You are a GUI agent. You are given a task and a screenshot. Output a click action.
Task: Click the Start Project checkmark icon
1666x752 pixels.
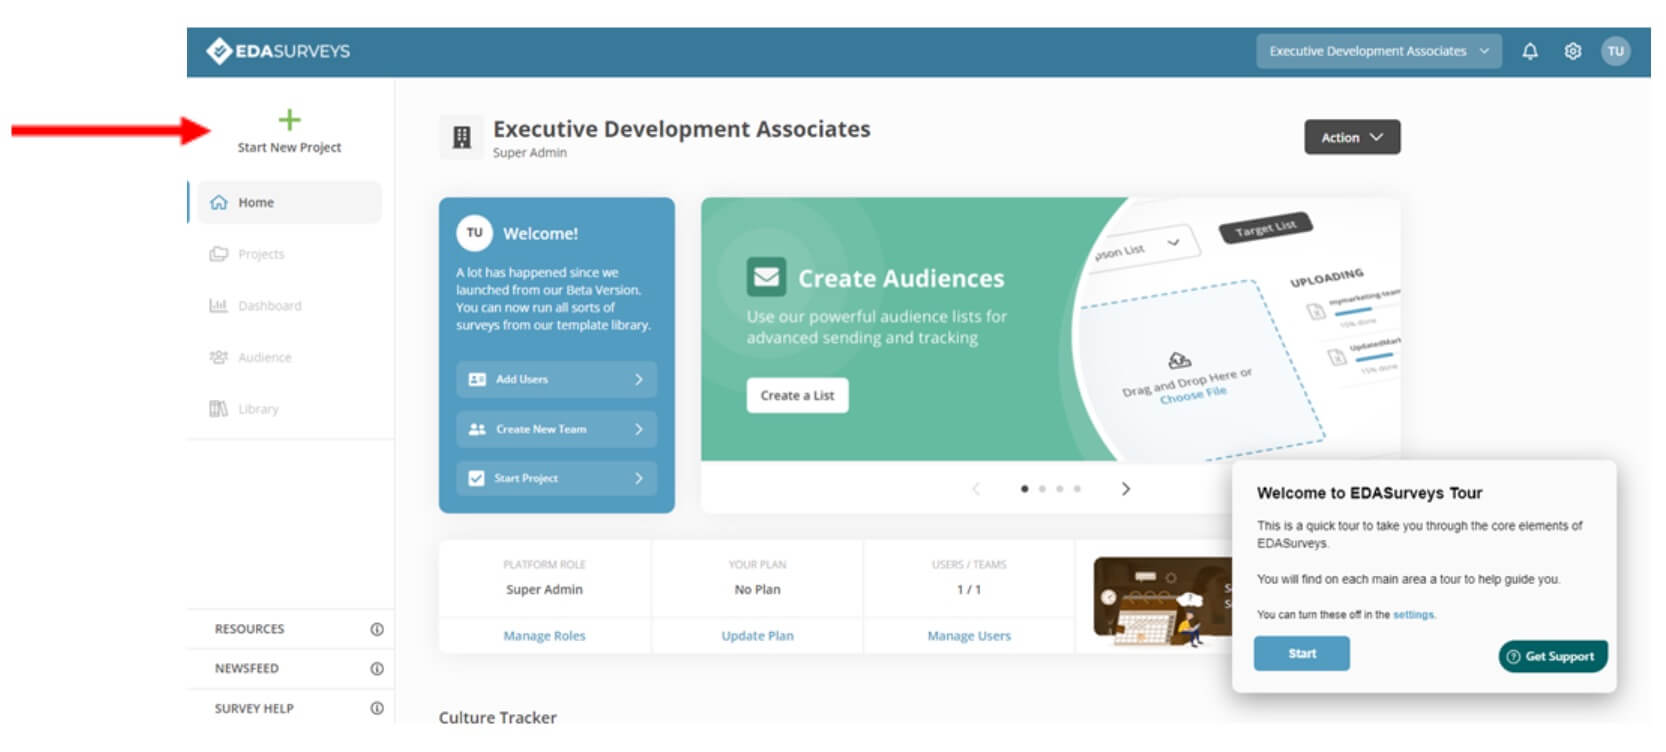click(x=476, y=478)
